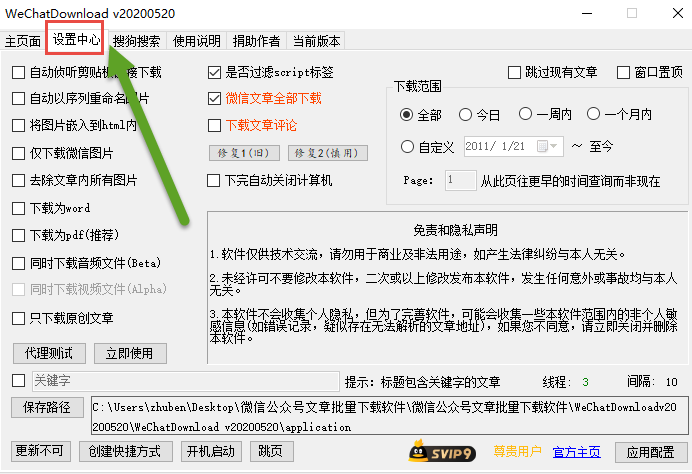Open the date picker calendar dropdown

coord(548,146)
